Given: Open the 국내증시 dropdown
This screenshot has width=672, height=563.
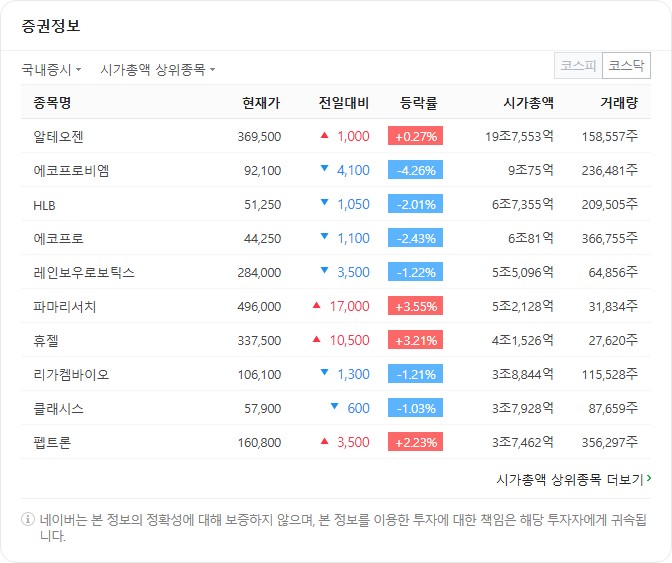Looking at the screenshot, I should [x=51, y=70].
